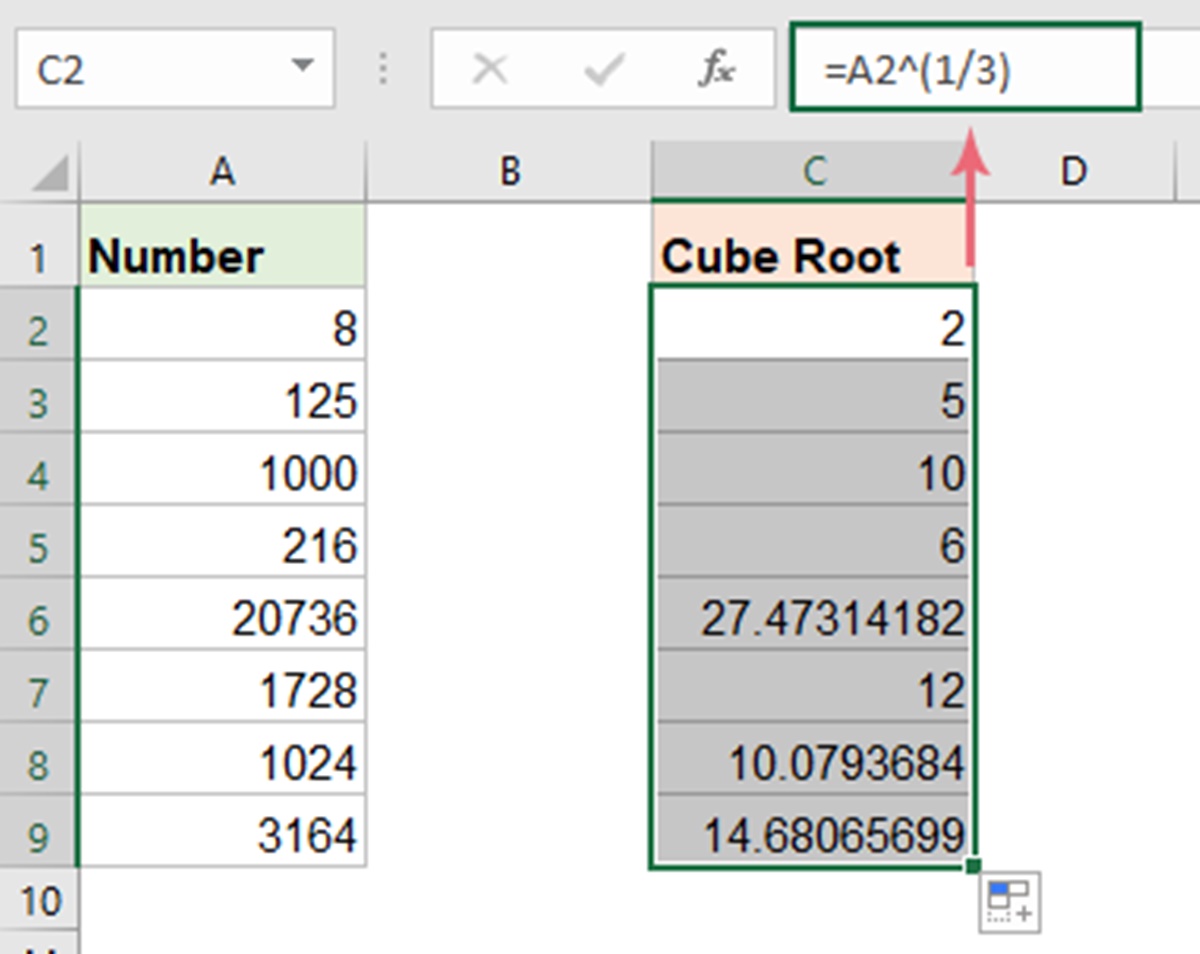This screenshot has height=954, width=1200.
Task: Select cell containing 1000
Action: click(x=223, y=469)
